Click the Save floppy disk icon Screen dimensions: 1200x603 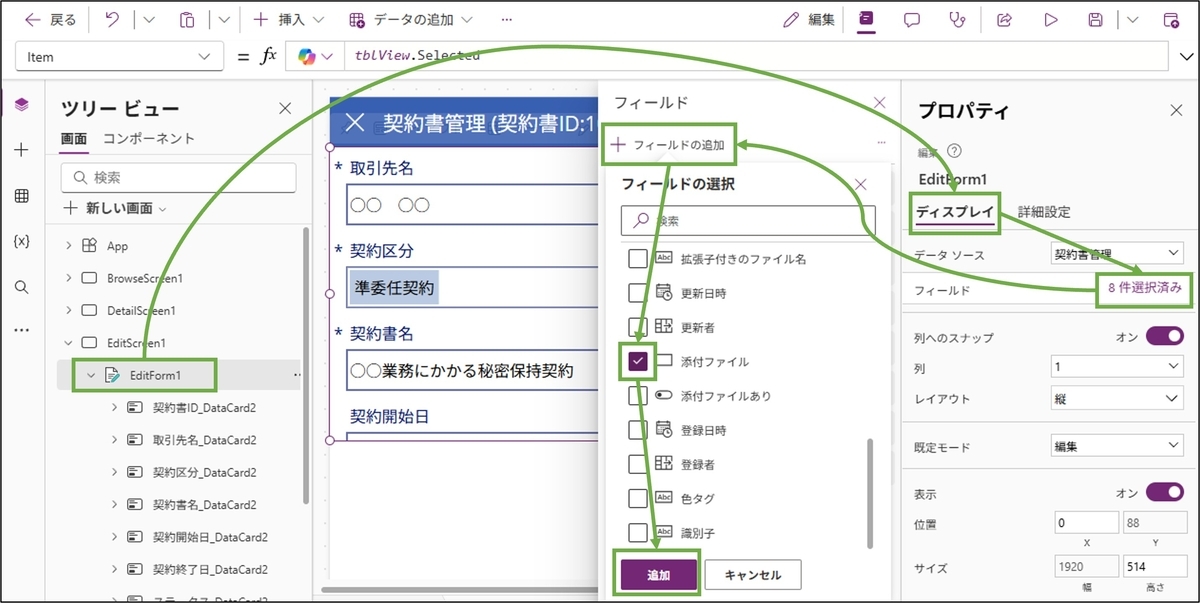click(1096, 19)
